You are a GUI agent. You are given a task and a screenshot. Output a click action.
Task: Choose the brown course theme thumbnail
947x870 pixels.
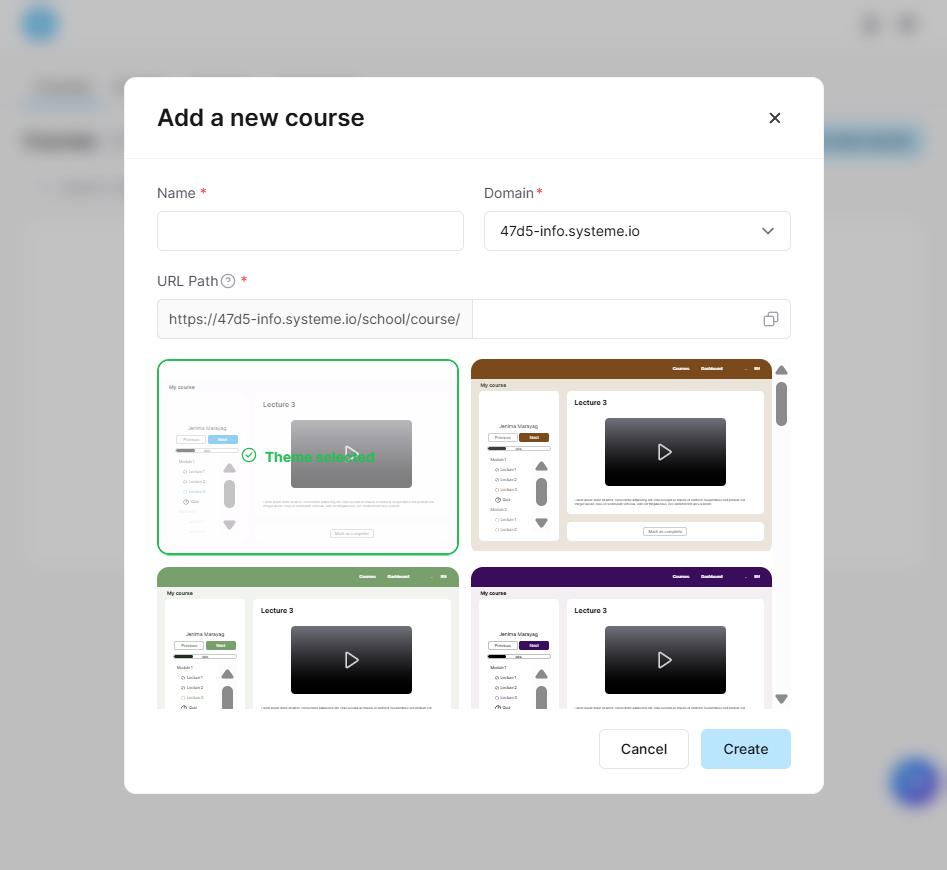[x=621, y=455]
